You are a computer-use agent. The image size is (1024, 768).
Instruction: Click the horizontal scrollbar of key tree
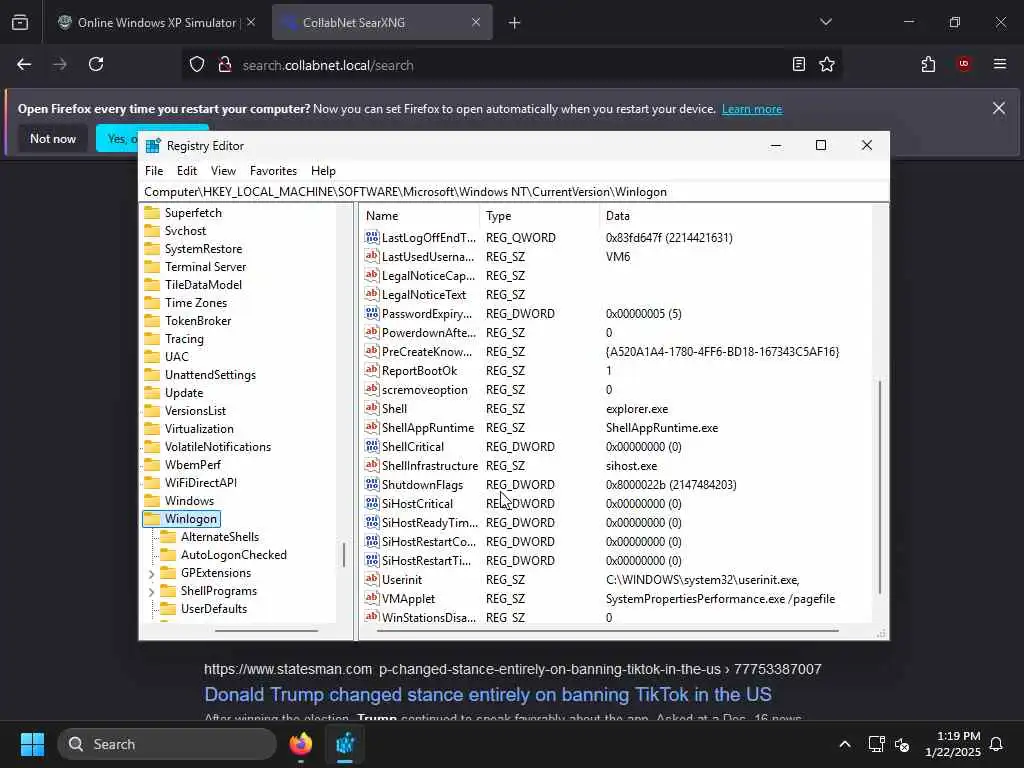(266, 631)
